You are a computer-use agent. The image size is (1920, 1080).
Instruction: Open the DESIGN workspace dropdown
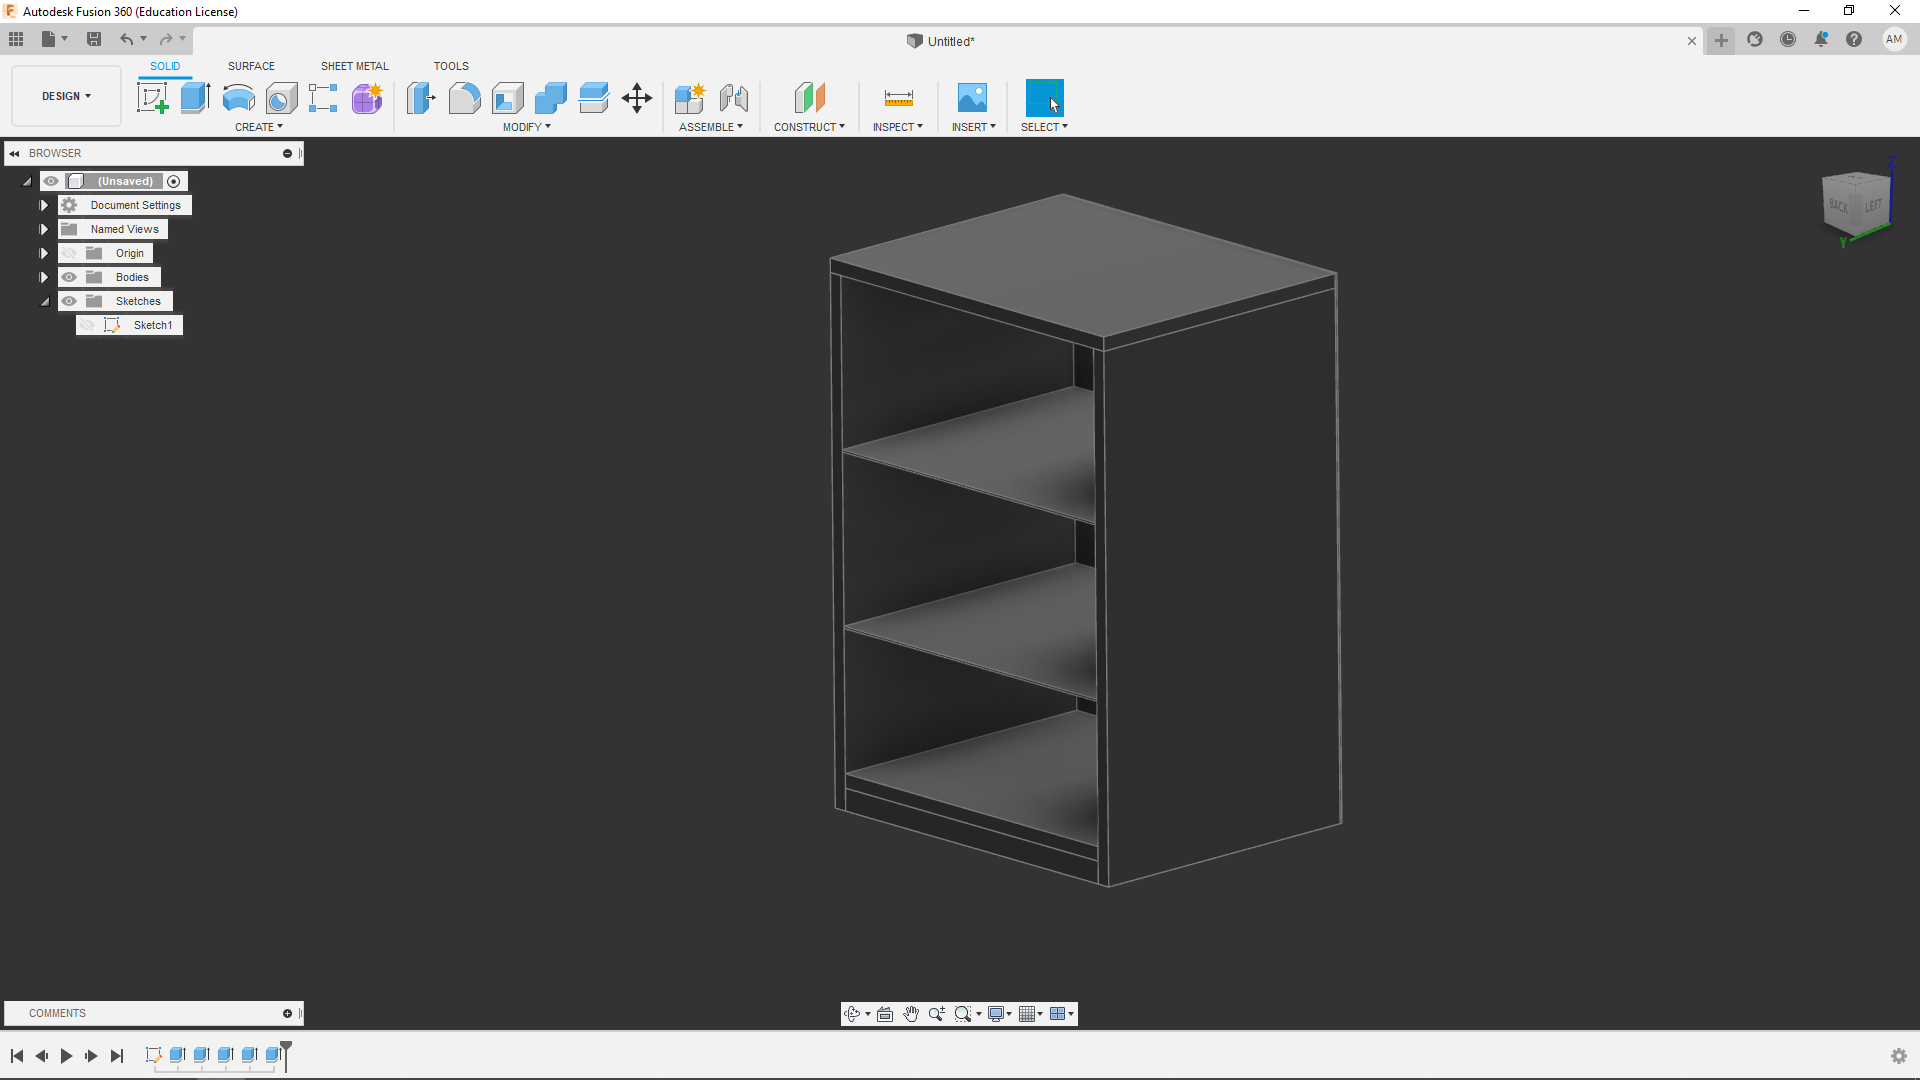point(66,96)
